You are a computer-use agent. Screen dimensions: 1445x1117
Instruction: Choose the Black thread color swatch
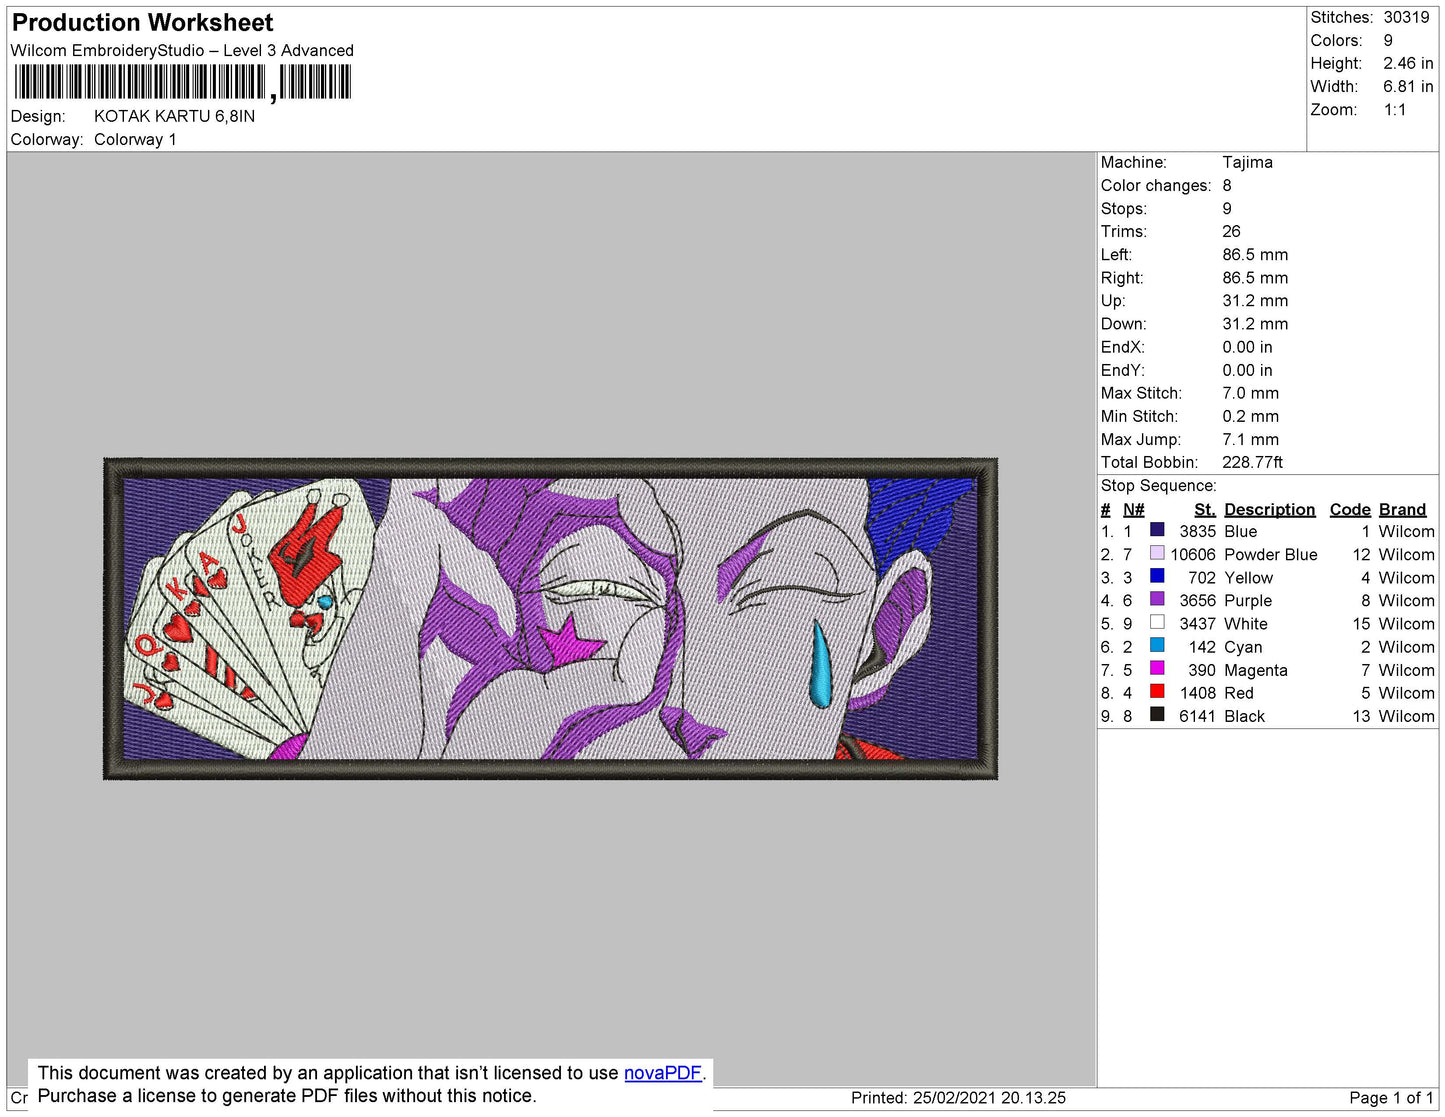[x=1157, y=714]
